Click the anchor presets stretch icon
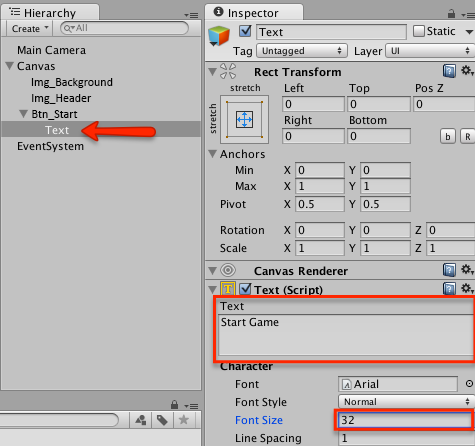475x446 pixels. [244, 119]
